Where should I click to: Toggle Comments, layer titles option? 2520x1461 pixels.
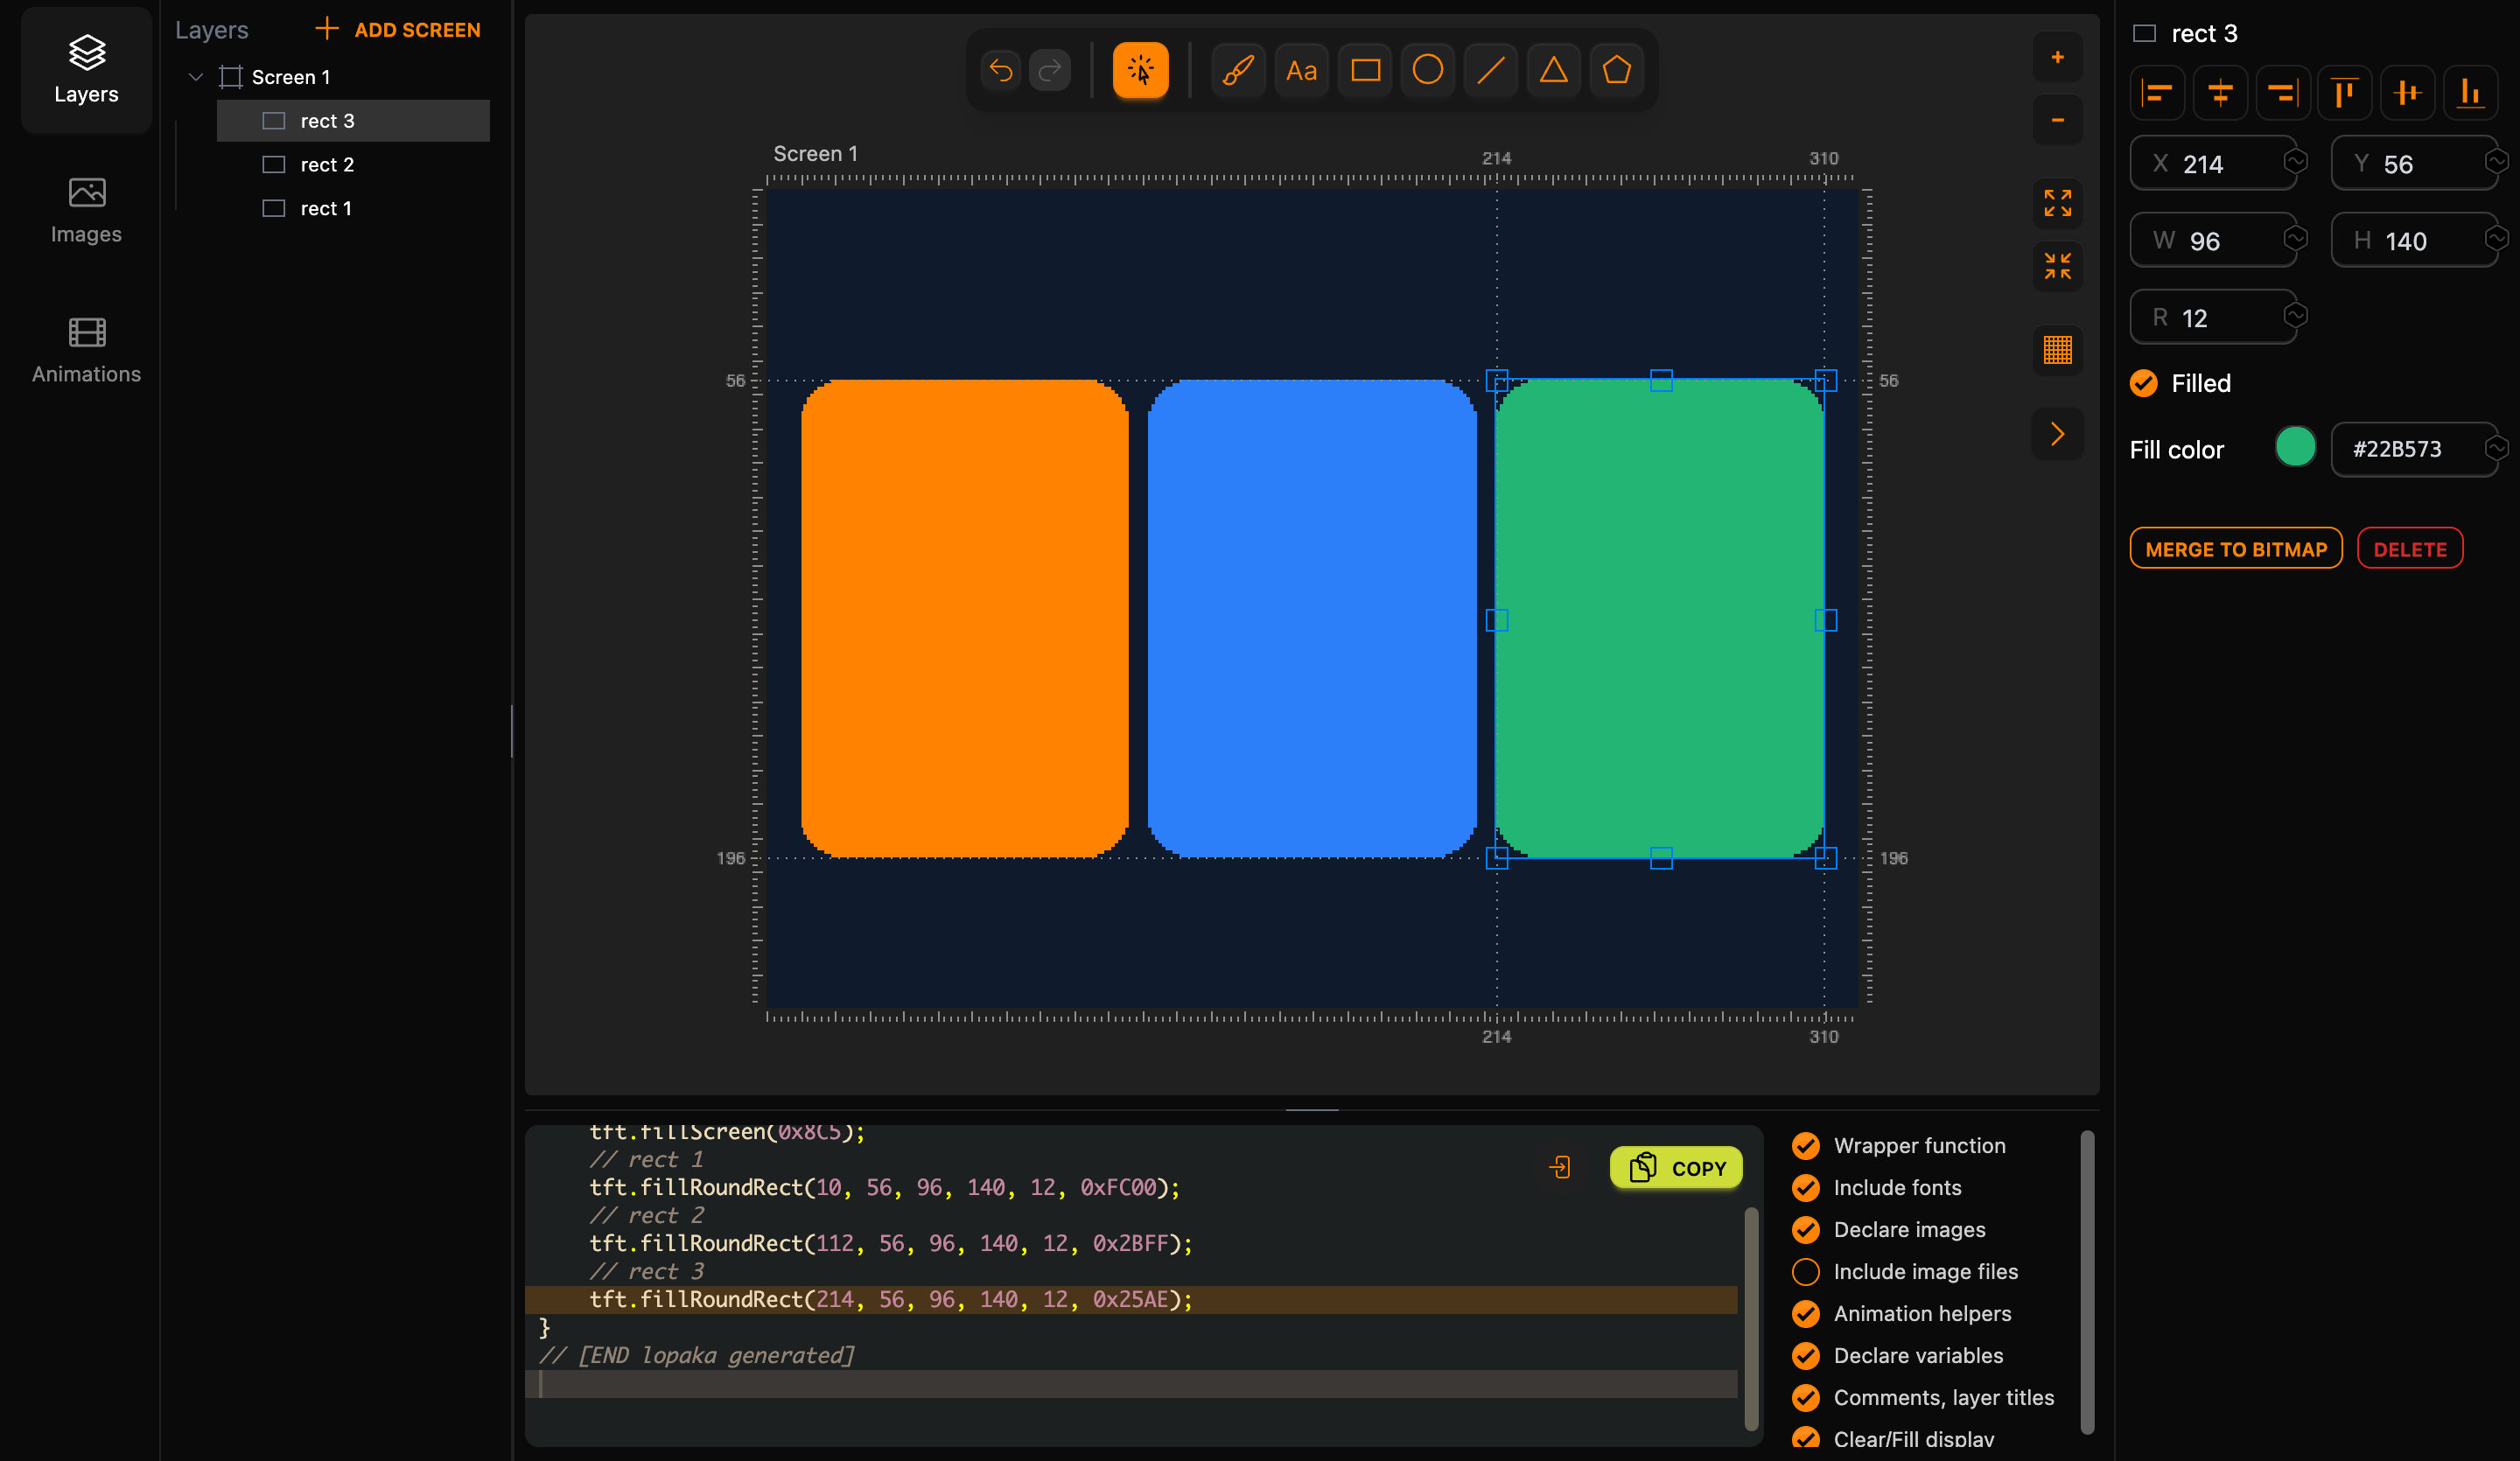click(x=1805, y=1397)
